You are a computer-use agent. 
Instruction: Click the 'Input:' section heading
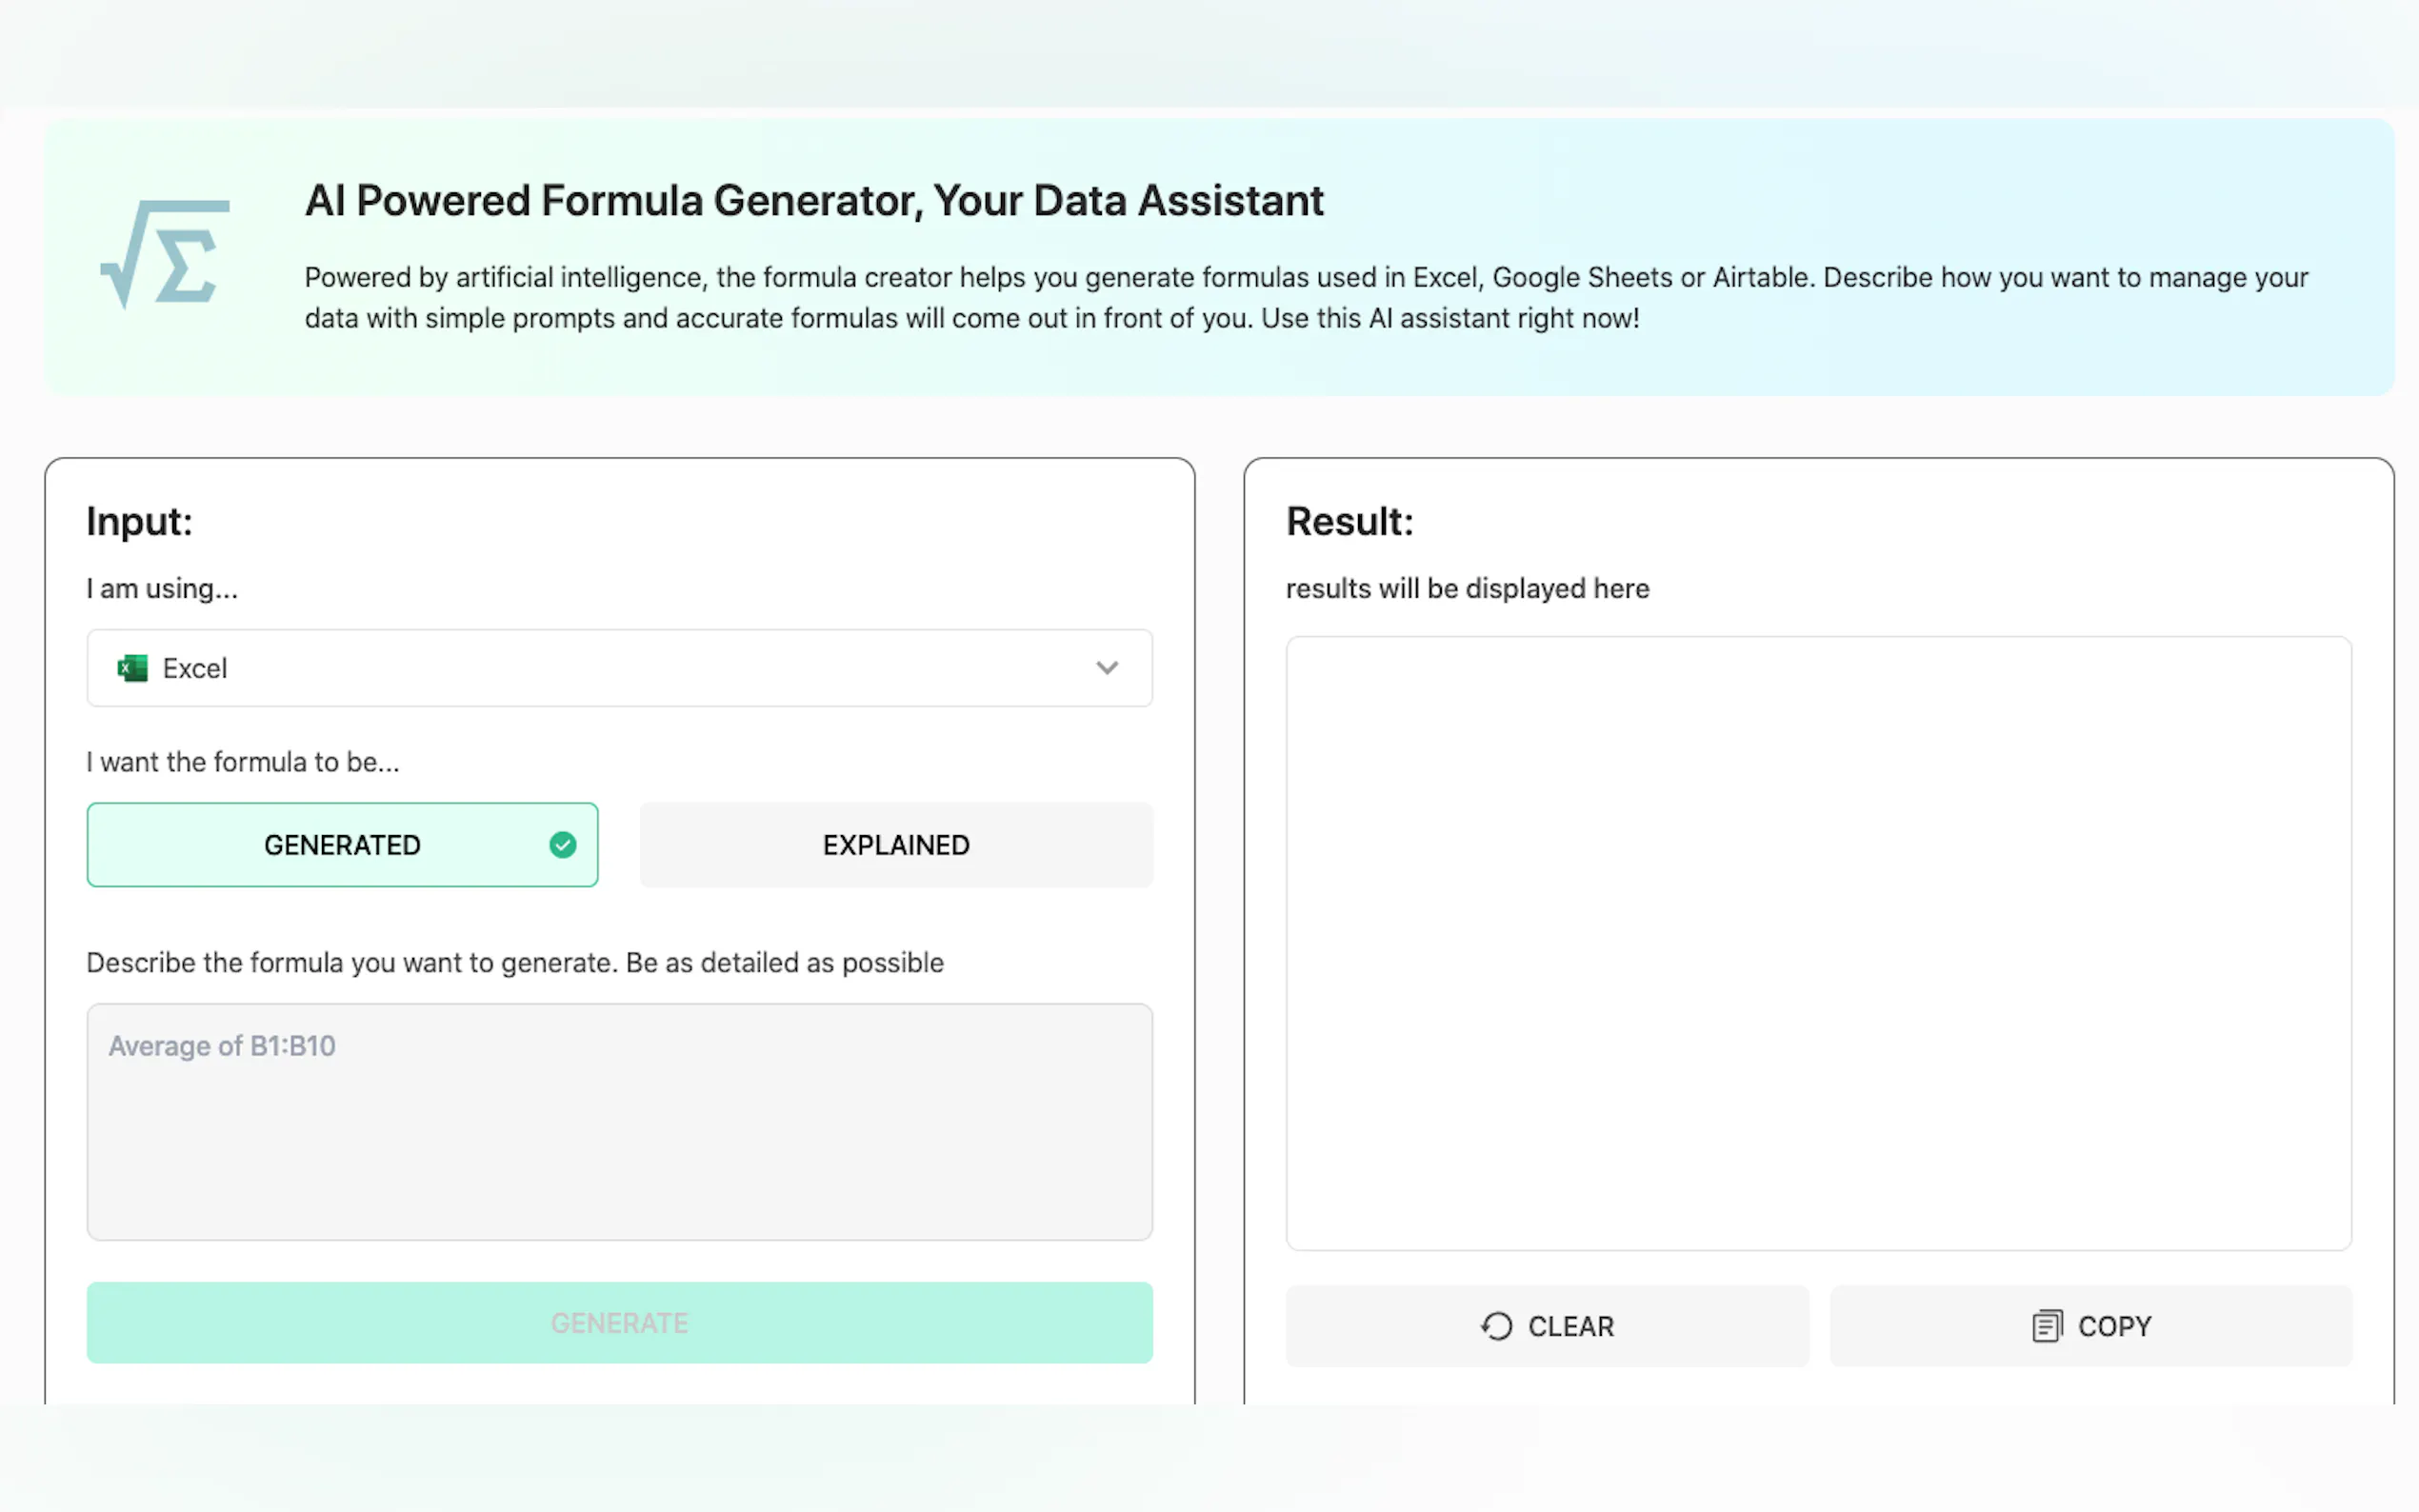[x=139, y=522]
